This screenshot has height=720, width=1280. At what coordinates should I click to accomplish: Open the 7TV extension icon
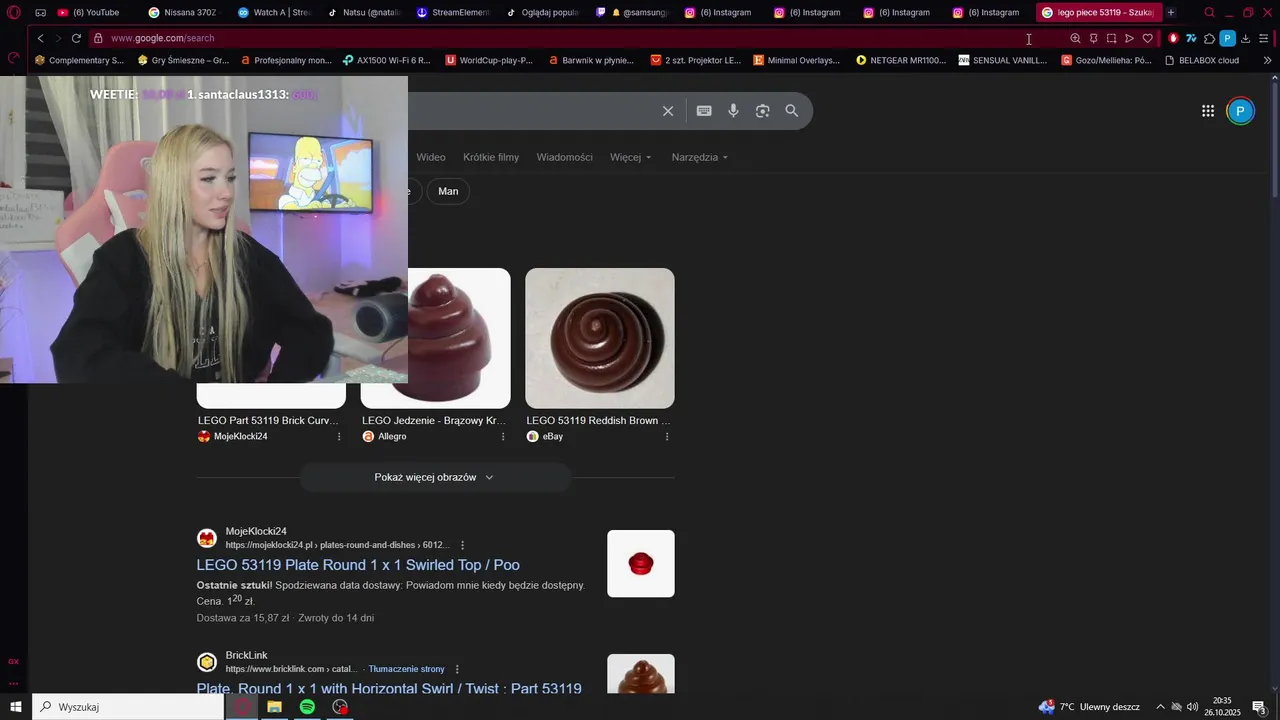tap(1191, 38)
